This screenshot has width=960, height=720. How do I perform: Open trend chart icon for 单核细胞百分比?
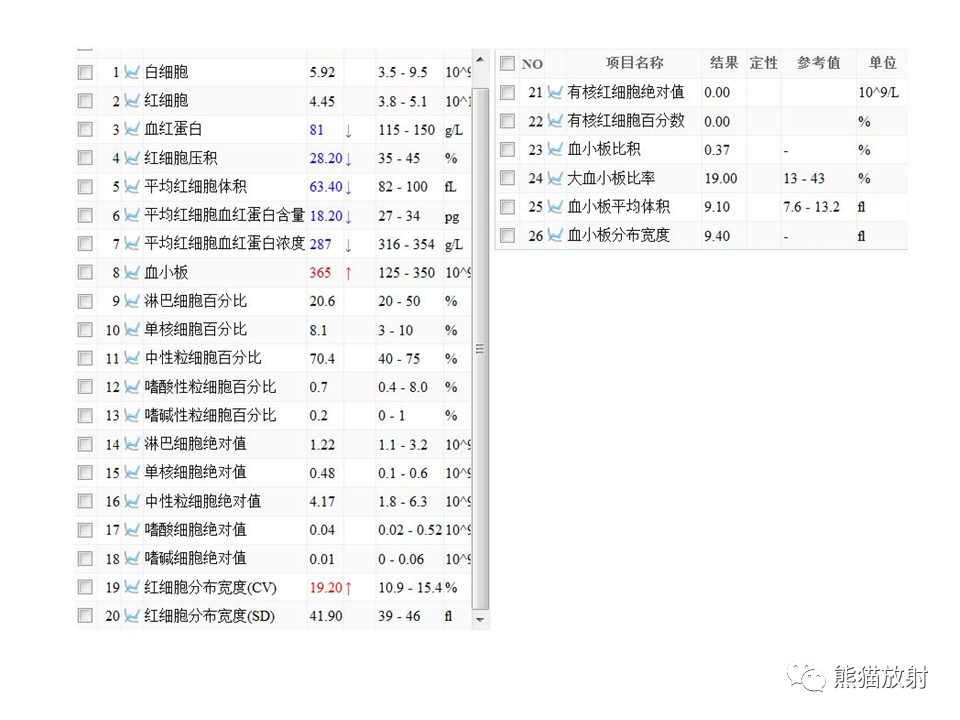tap(132, 329)
